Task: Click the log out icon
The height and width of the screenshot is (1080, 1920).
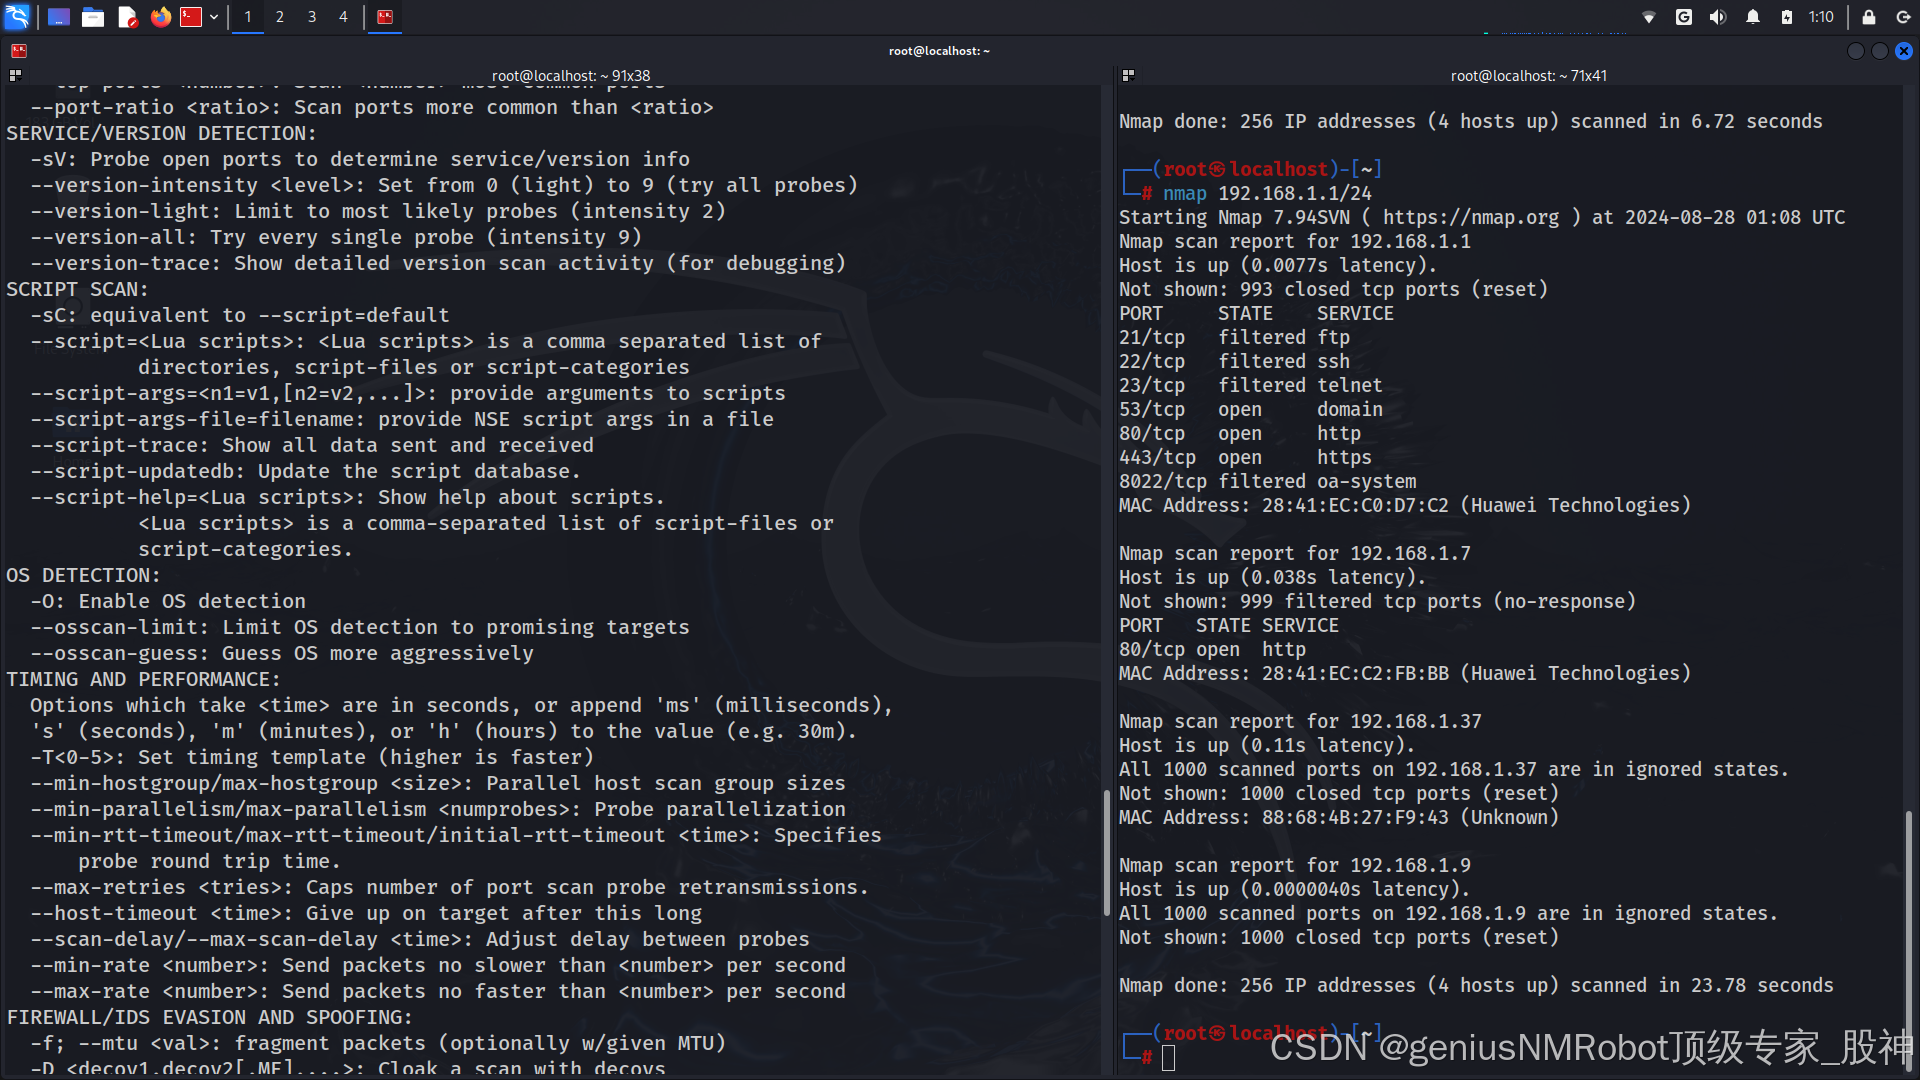Action: (x=1904, y=17)
